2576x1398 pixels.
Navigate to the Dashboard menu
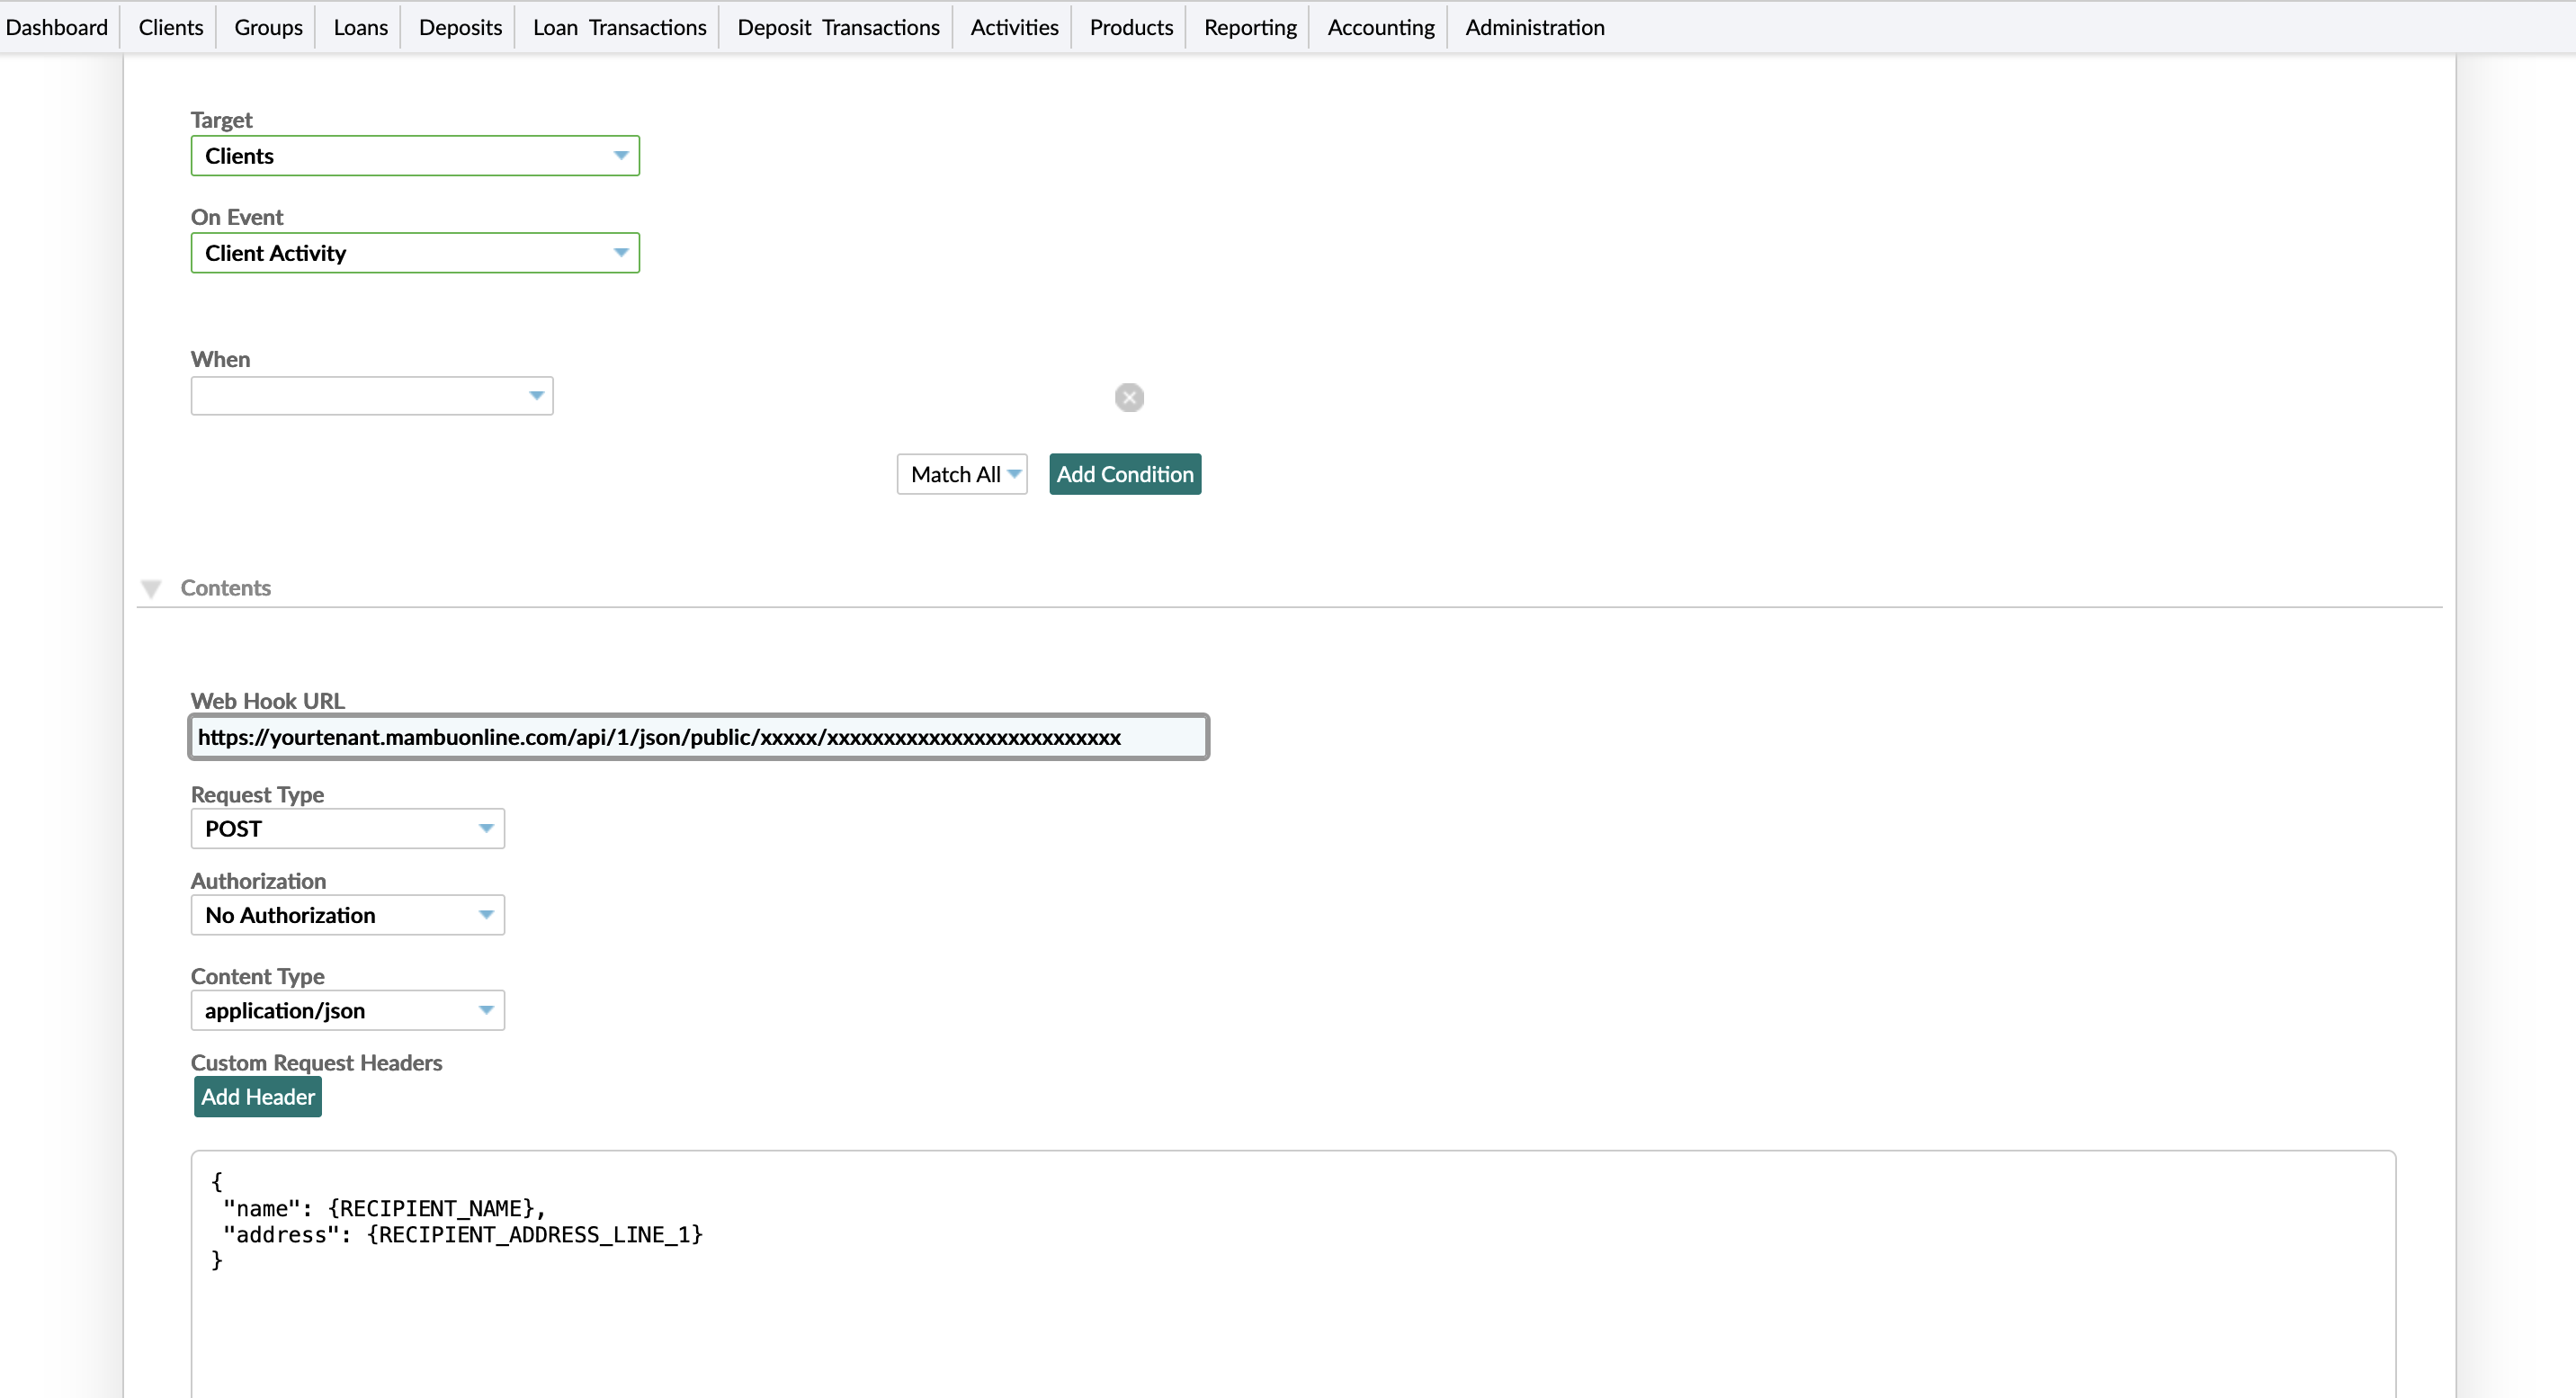click(57, 27)
